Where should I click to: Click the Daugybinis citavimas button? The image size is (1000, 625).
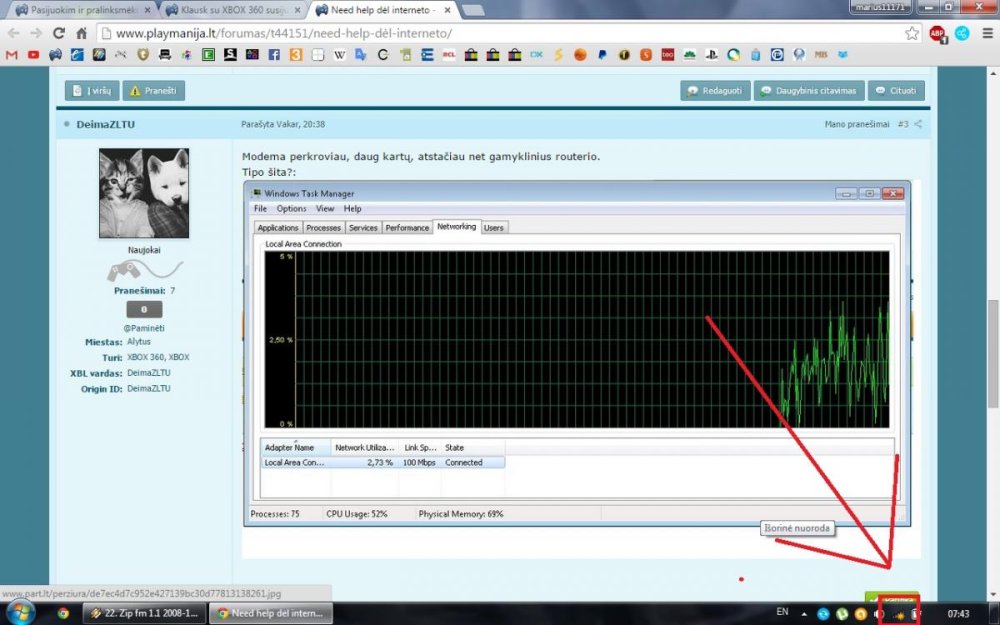[x=809, y=91]
